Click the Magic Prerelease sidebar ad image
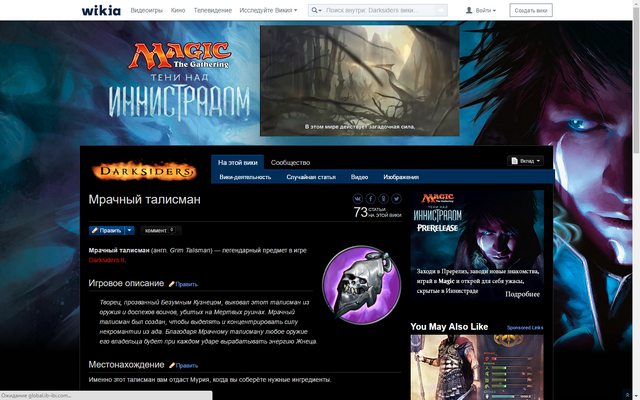Image resolution: width=640 pixels, height=400 pixels. click(x=477, y=246)
